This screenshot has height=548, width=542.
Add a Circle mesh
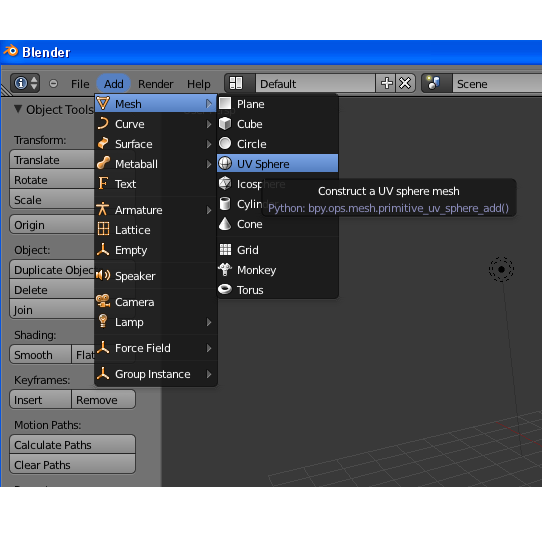tap(277, 144)
